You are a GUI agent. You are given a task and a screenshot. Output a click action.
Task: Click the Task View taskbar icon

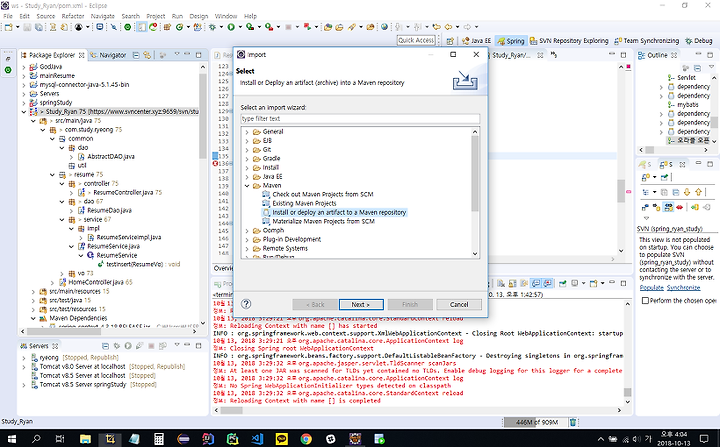click(x=60, y=438)
